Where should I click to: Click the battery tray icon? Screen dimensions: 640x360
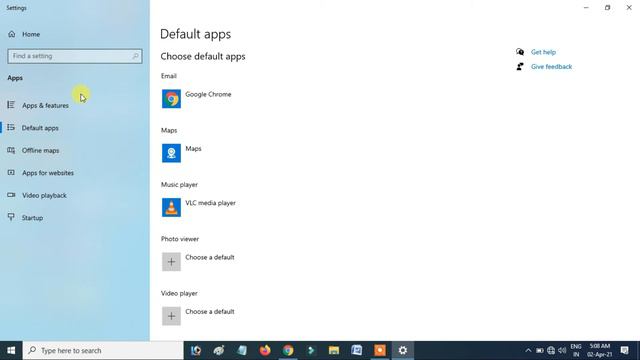point(540,350)
